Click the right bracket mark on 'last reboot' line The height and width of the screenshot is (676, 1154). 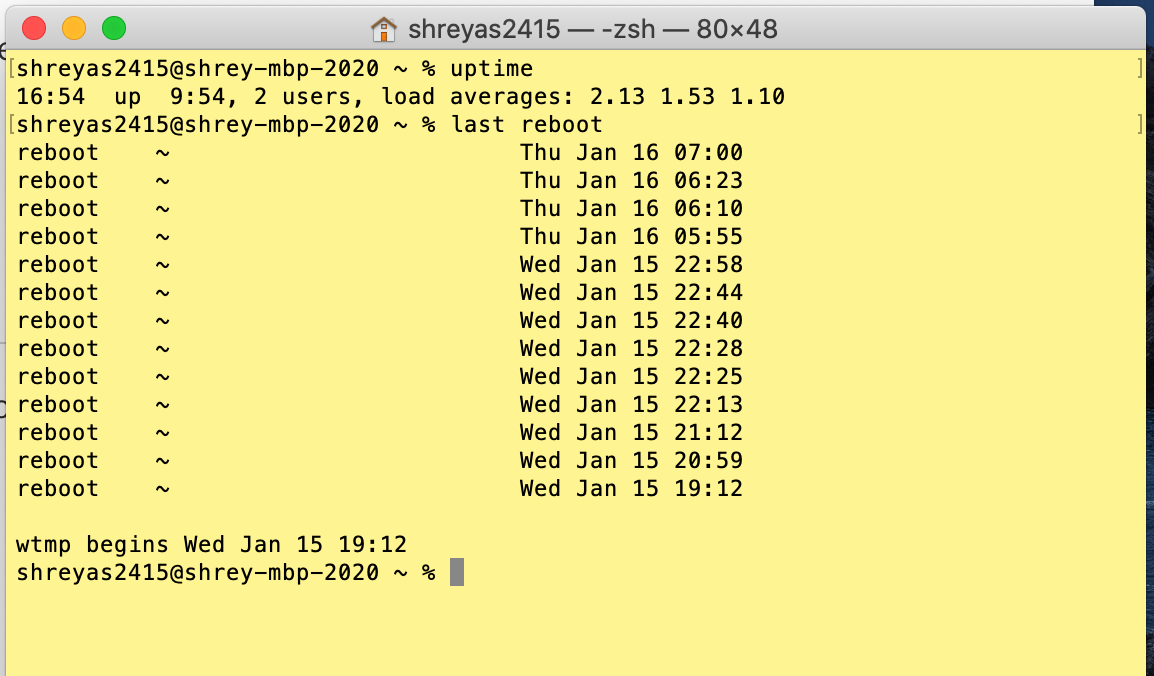1139,125
